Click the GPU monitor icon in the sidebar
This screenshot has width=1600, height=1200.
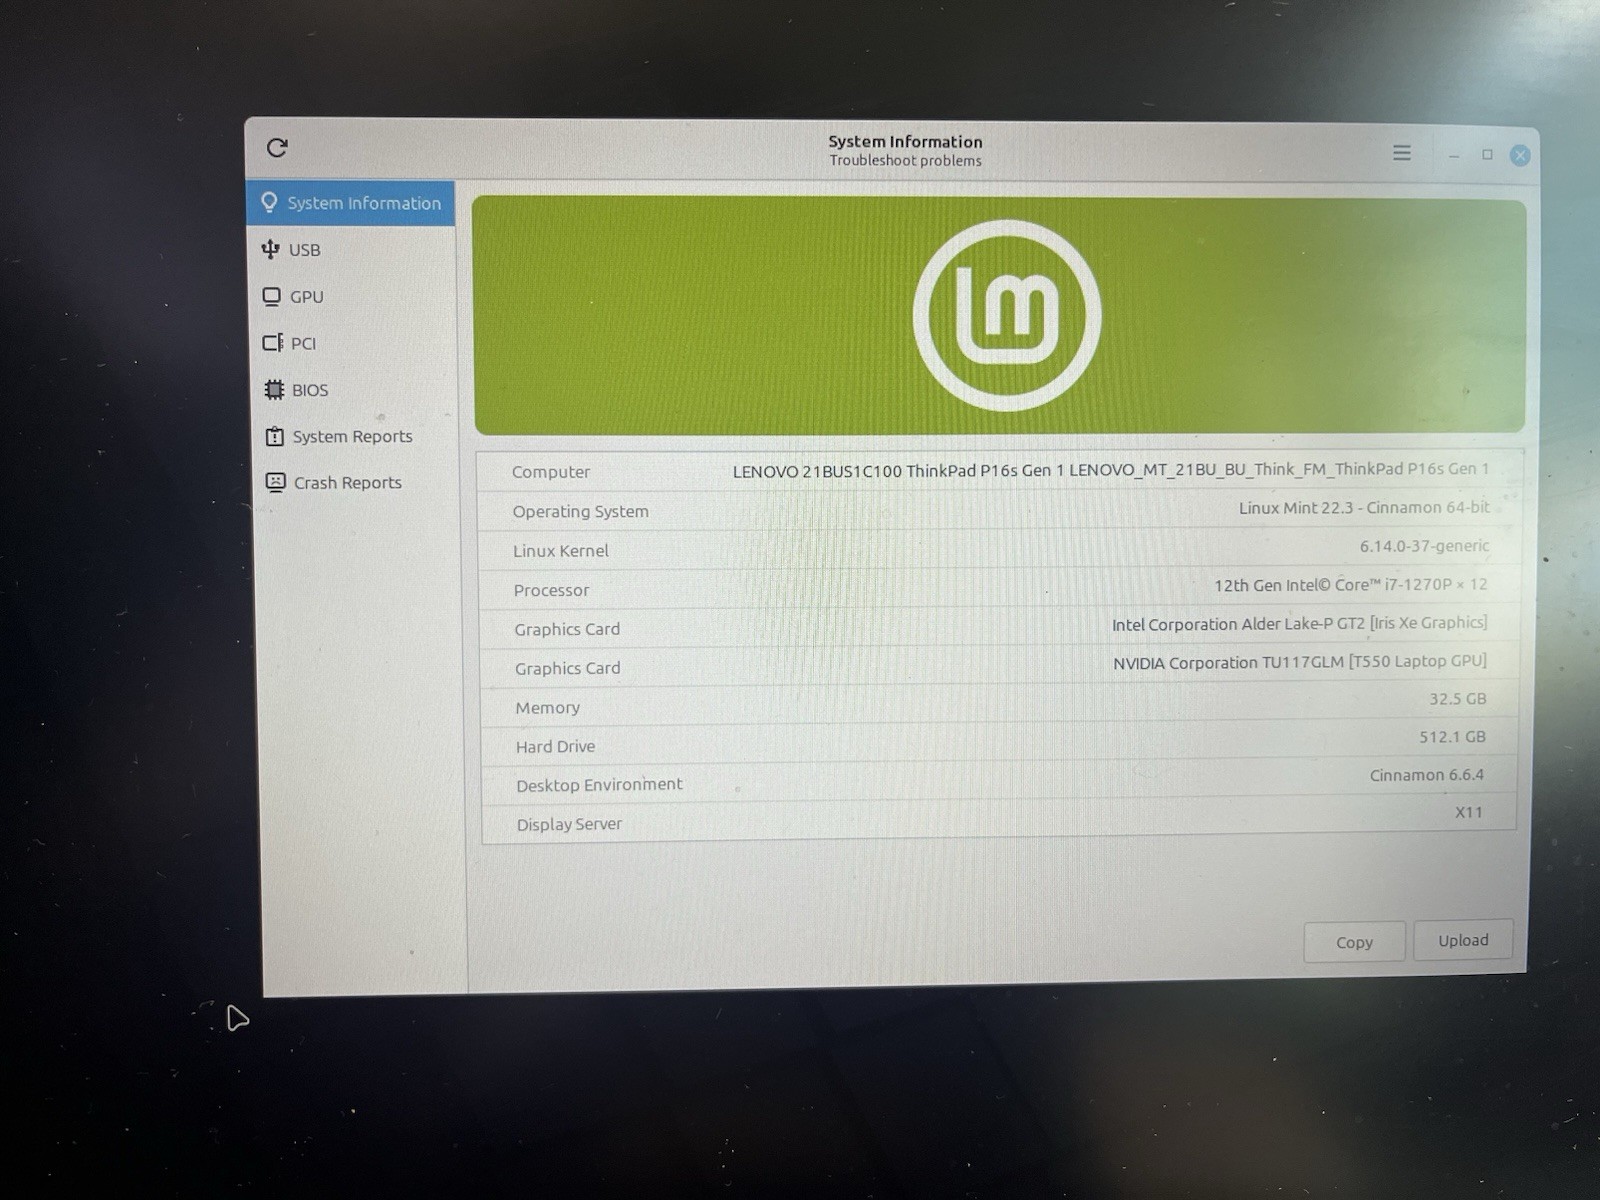point(271,296)
